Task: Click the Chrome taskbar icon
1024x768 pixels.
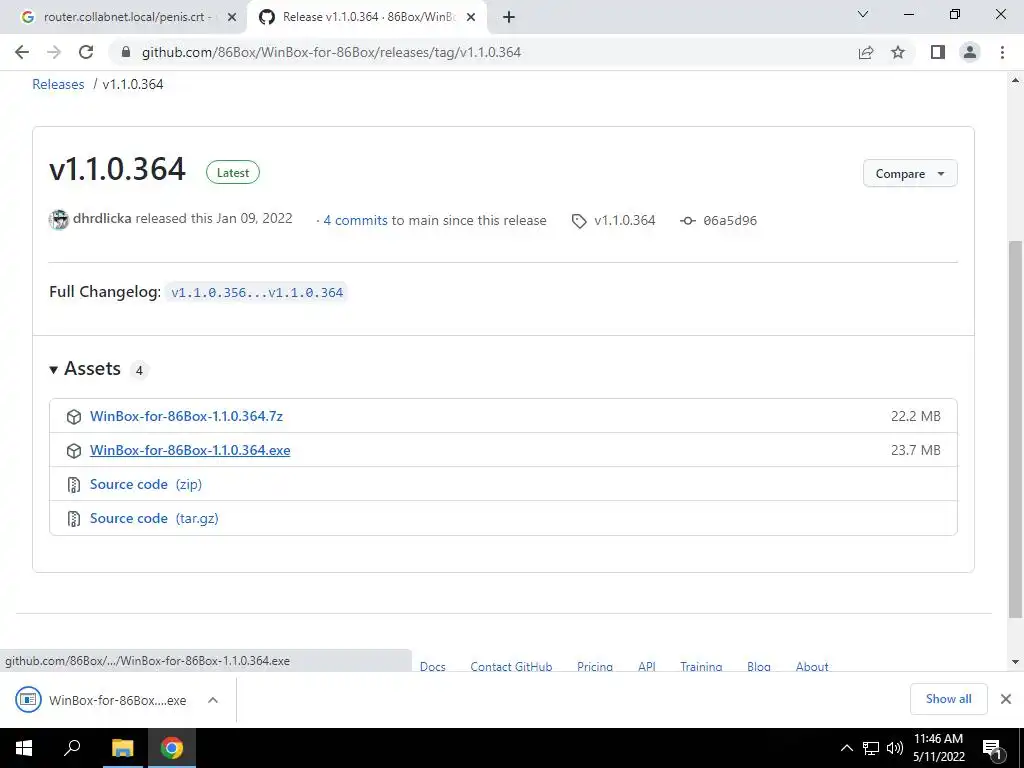Action: (172, 748)
